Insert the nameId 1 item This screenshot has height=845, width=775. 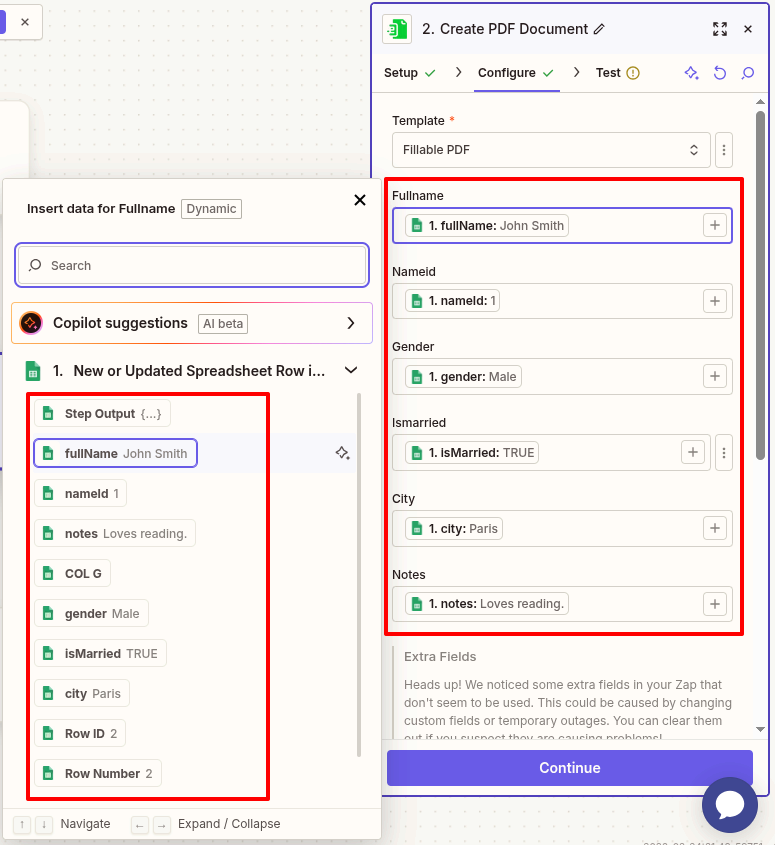80,493
